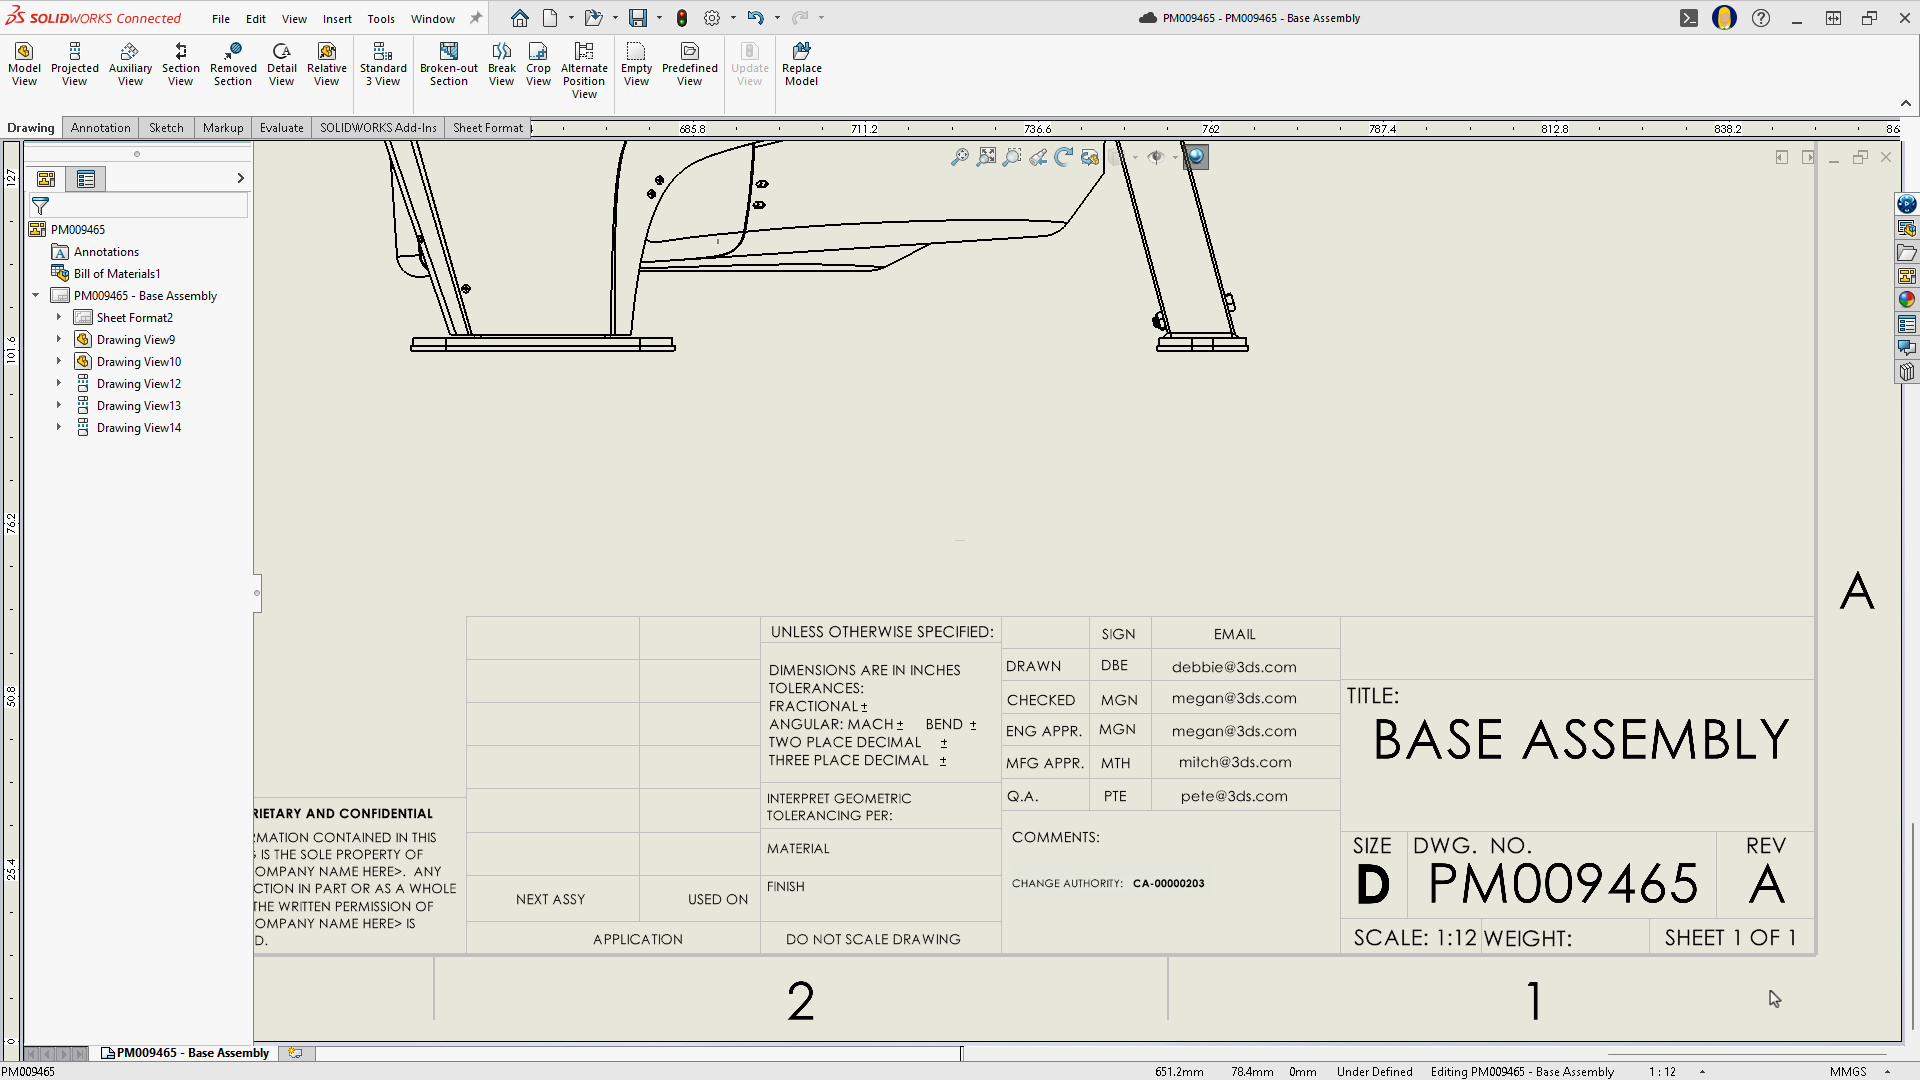The width and height of the screenshot is (1920, 1080).
Task: Pin the menu bar with pushpin
Action: click(x=476, y=18)
